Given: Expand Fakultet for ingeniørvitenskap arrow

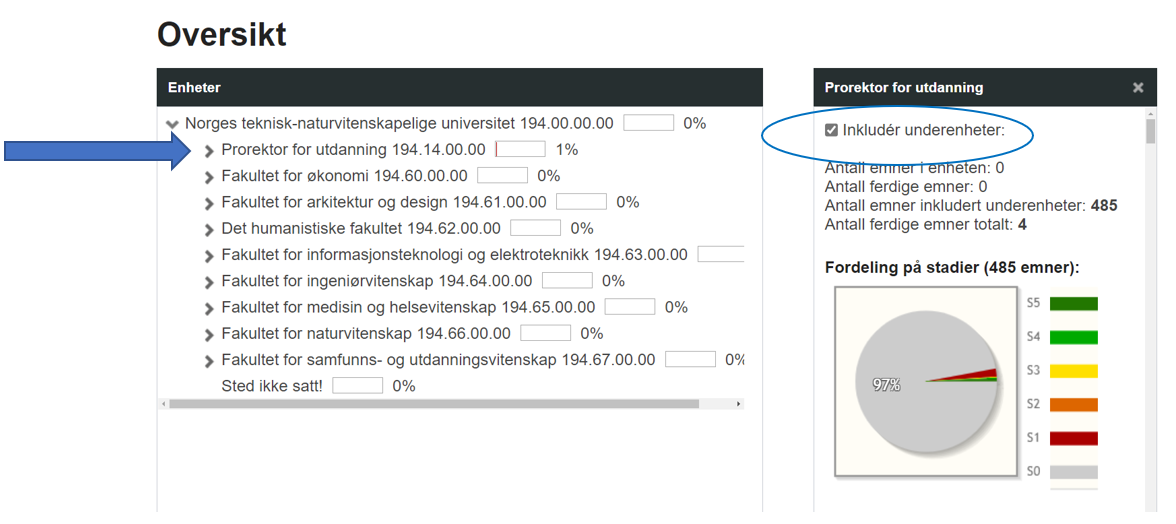Looking at the screenshot, I should pyautogui.click(x=210, y=282).
